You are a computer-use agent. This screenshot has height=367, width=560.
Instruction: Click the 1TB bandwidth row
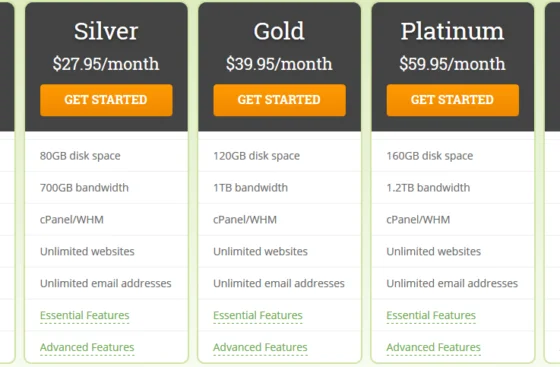tap(279, 187)
